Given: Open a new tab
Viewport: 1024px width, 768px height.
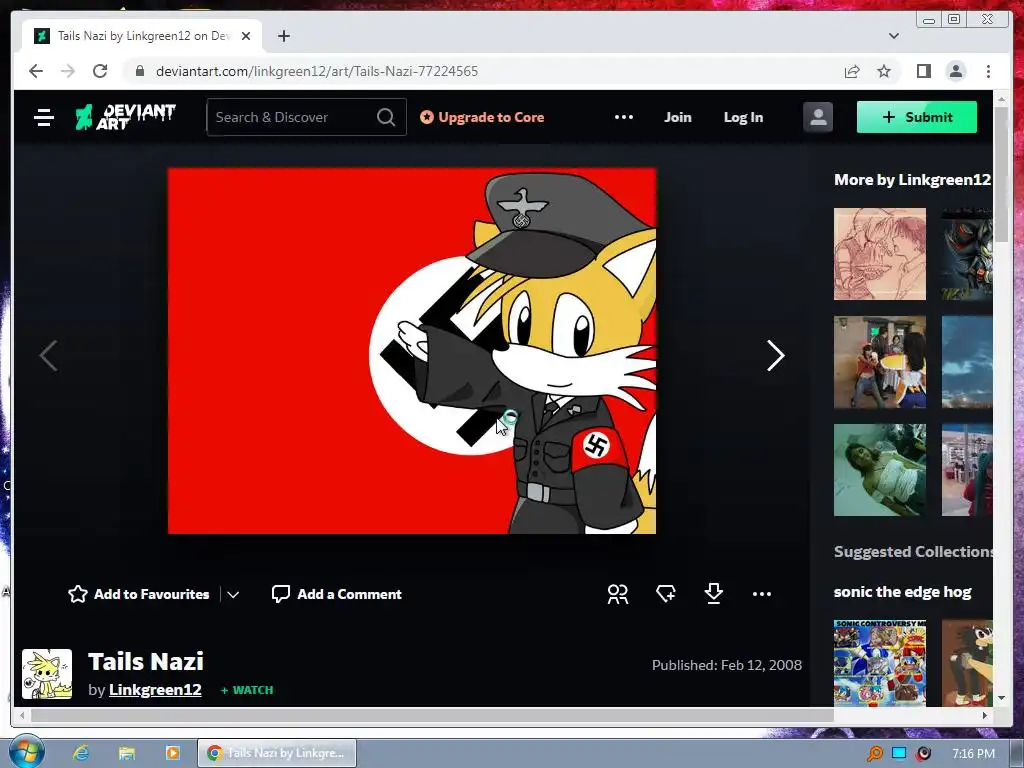Looking at the screenshot, I should 283,36.
